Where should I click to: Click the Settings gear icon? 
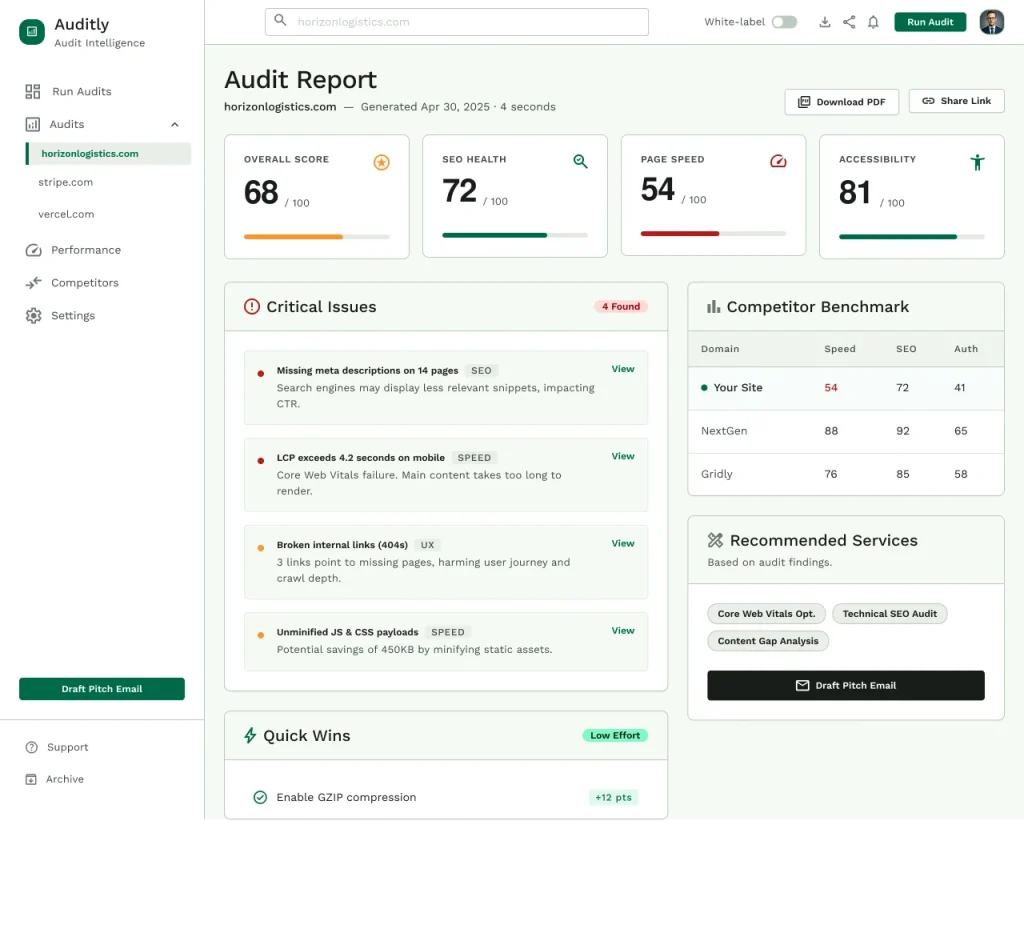point(33,315)
